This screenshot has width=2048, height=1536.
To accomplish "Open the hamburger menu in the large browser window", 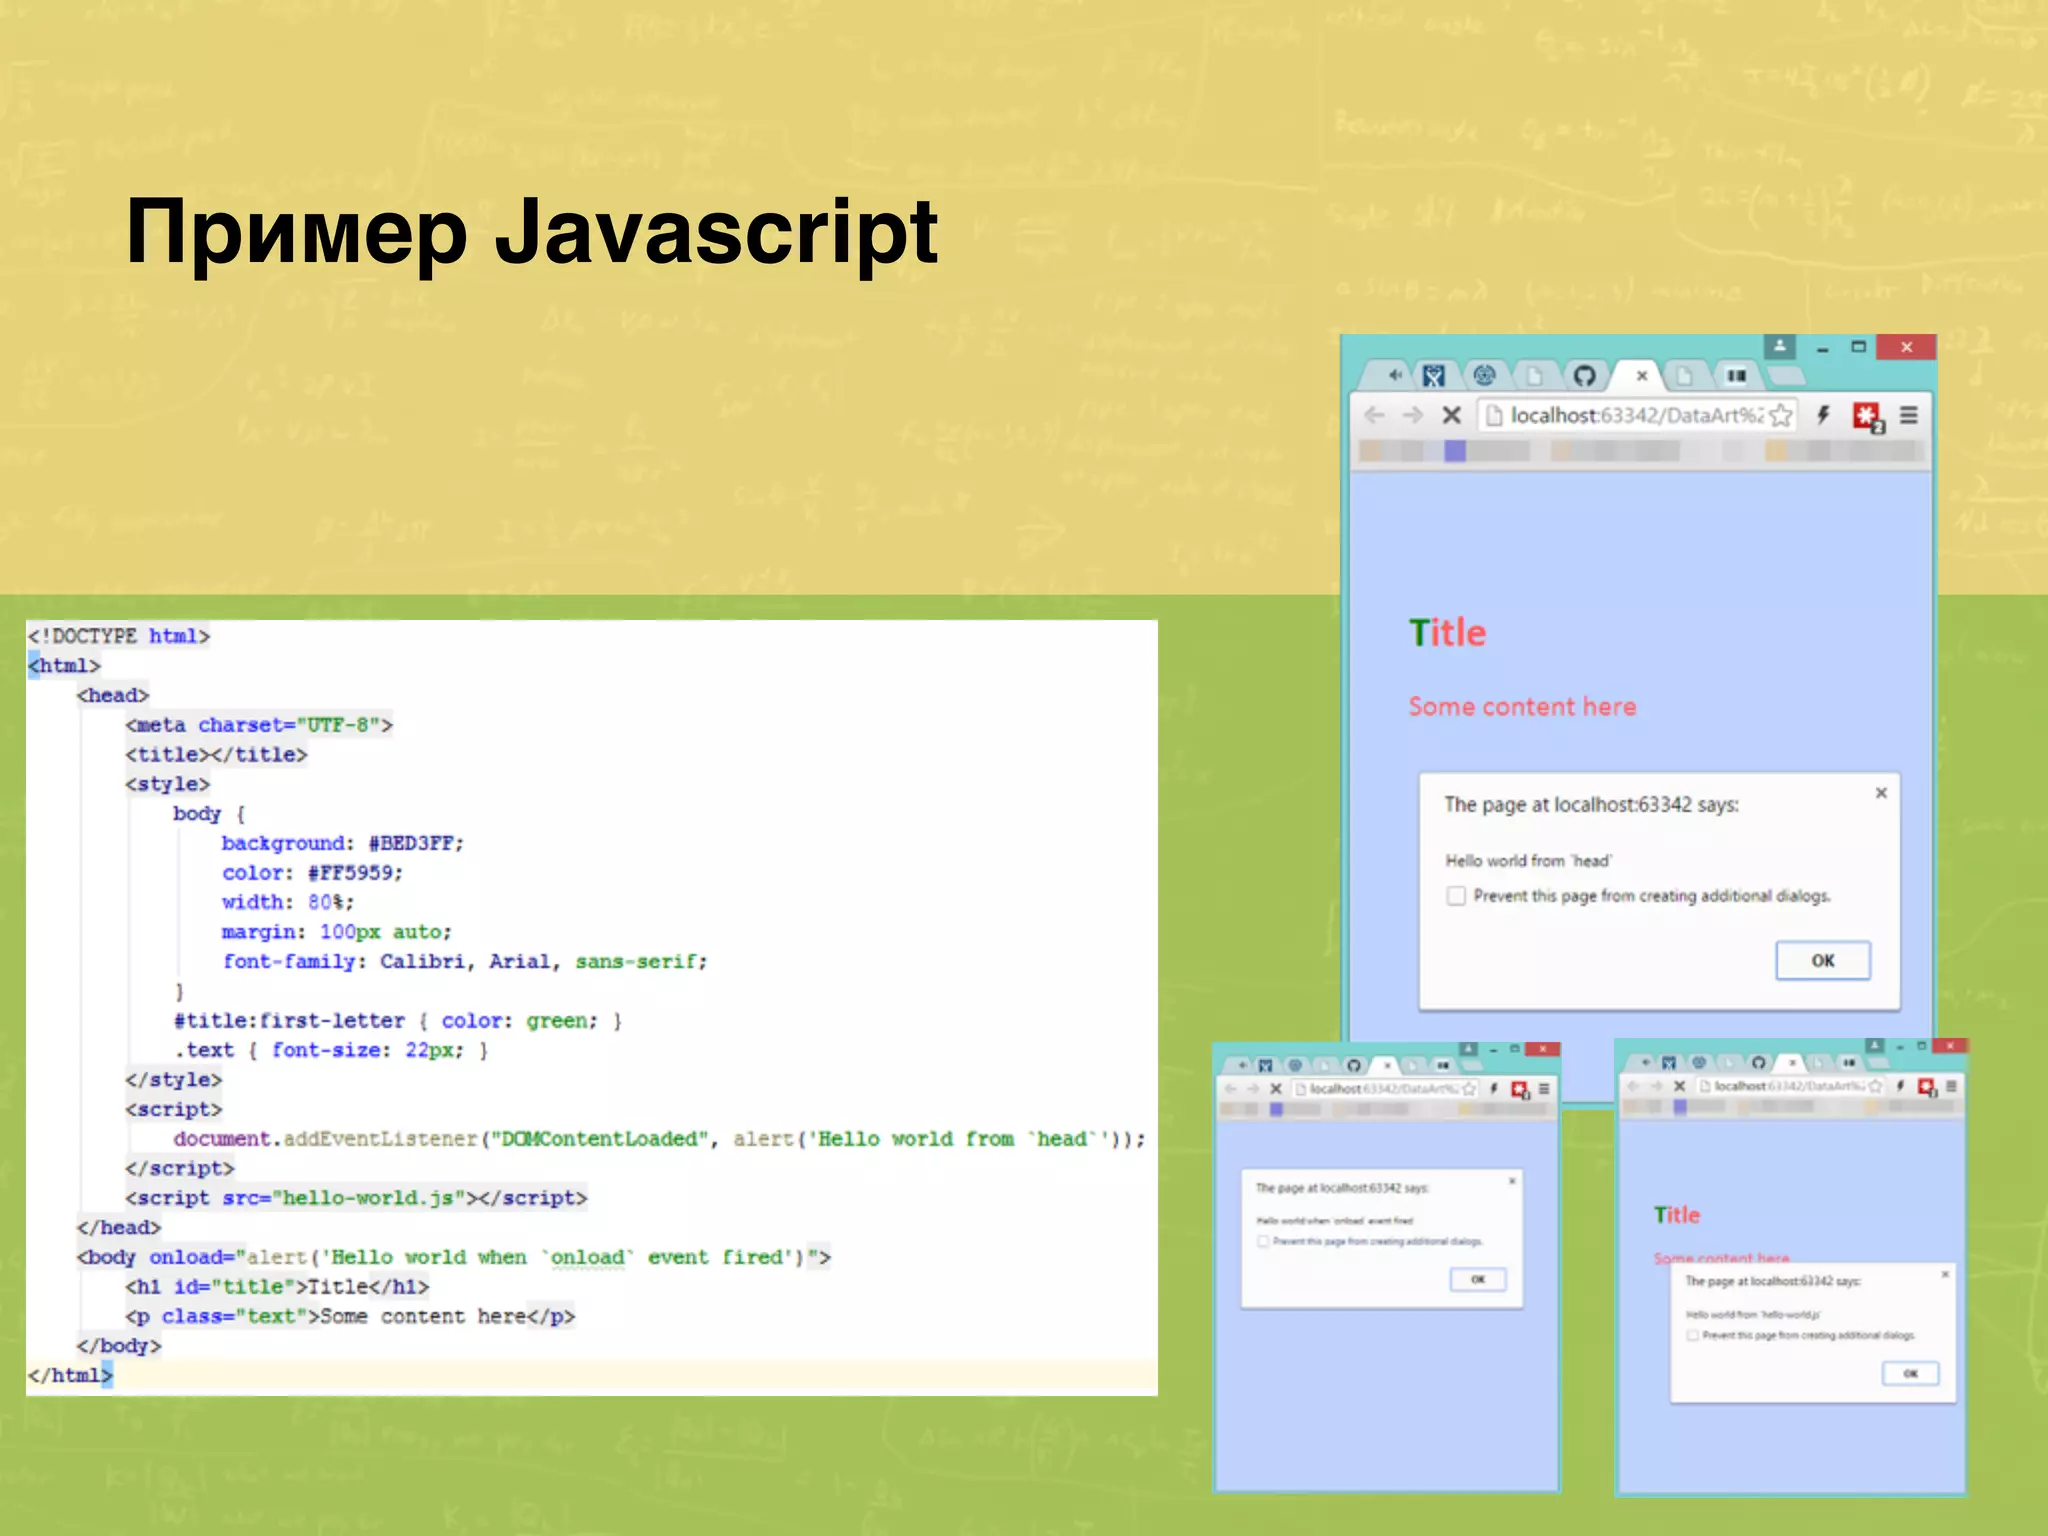I will (1909, 415).
